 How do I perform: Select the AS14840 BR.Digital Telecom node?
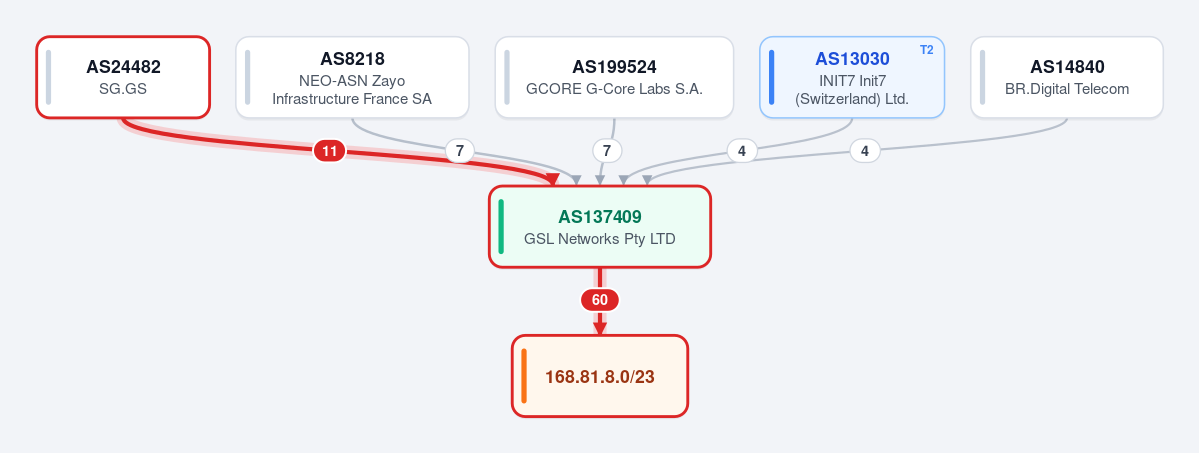click(x=1067, y=77)
